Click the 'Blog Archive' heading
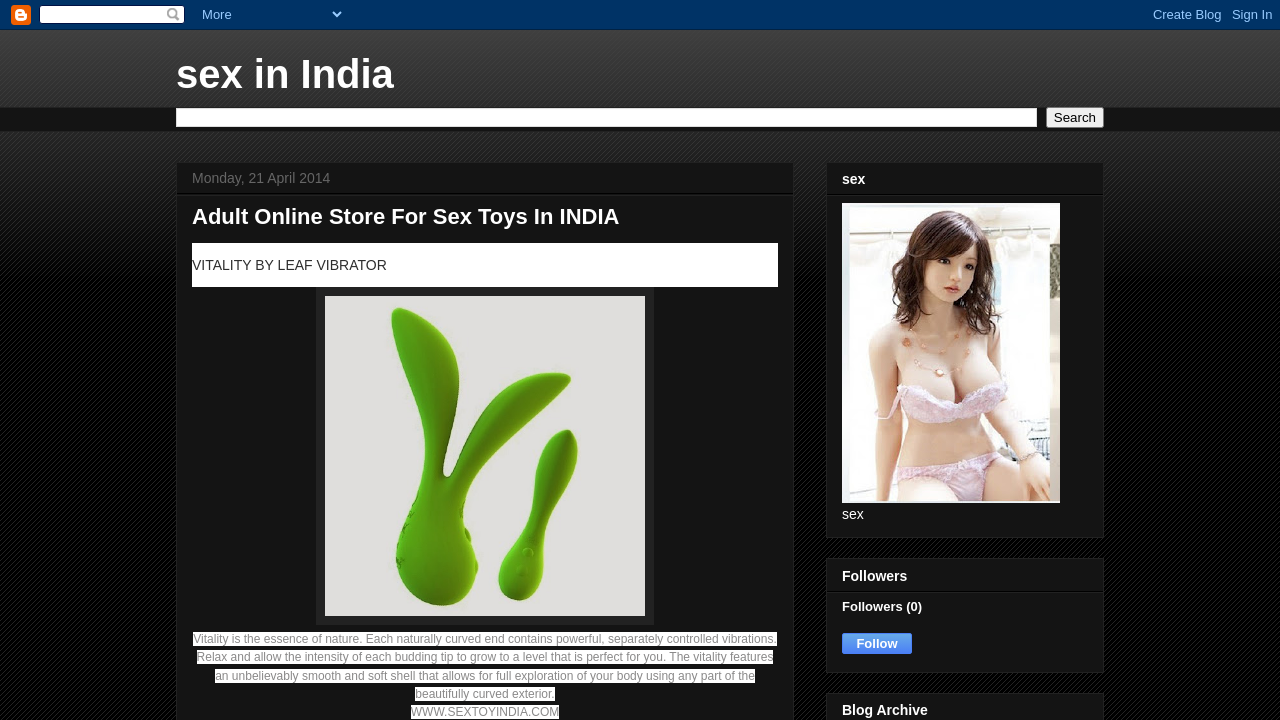The height and width of the screenshot is (720, 1280). (885, 710)
